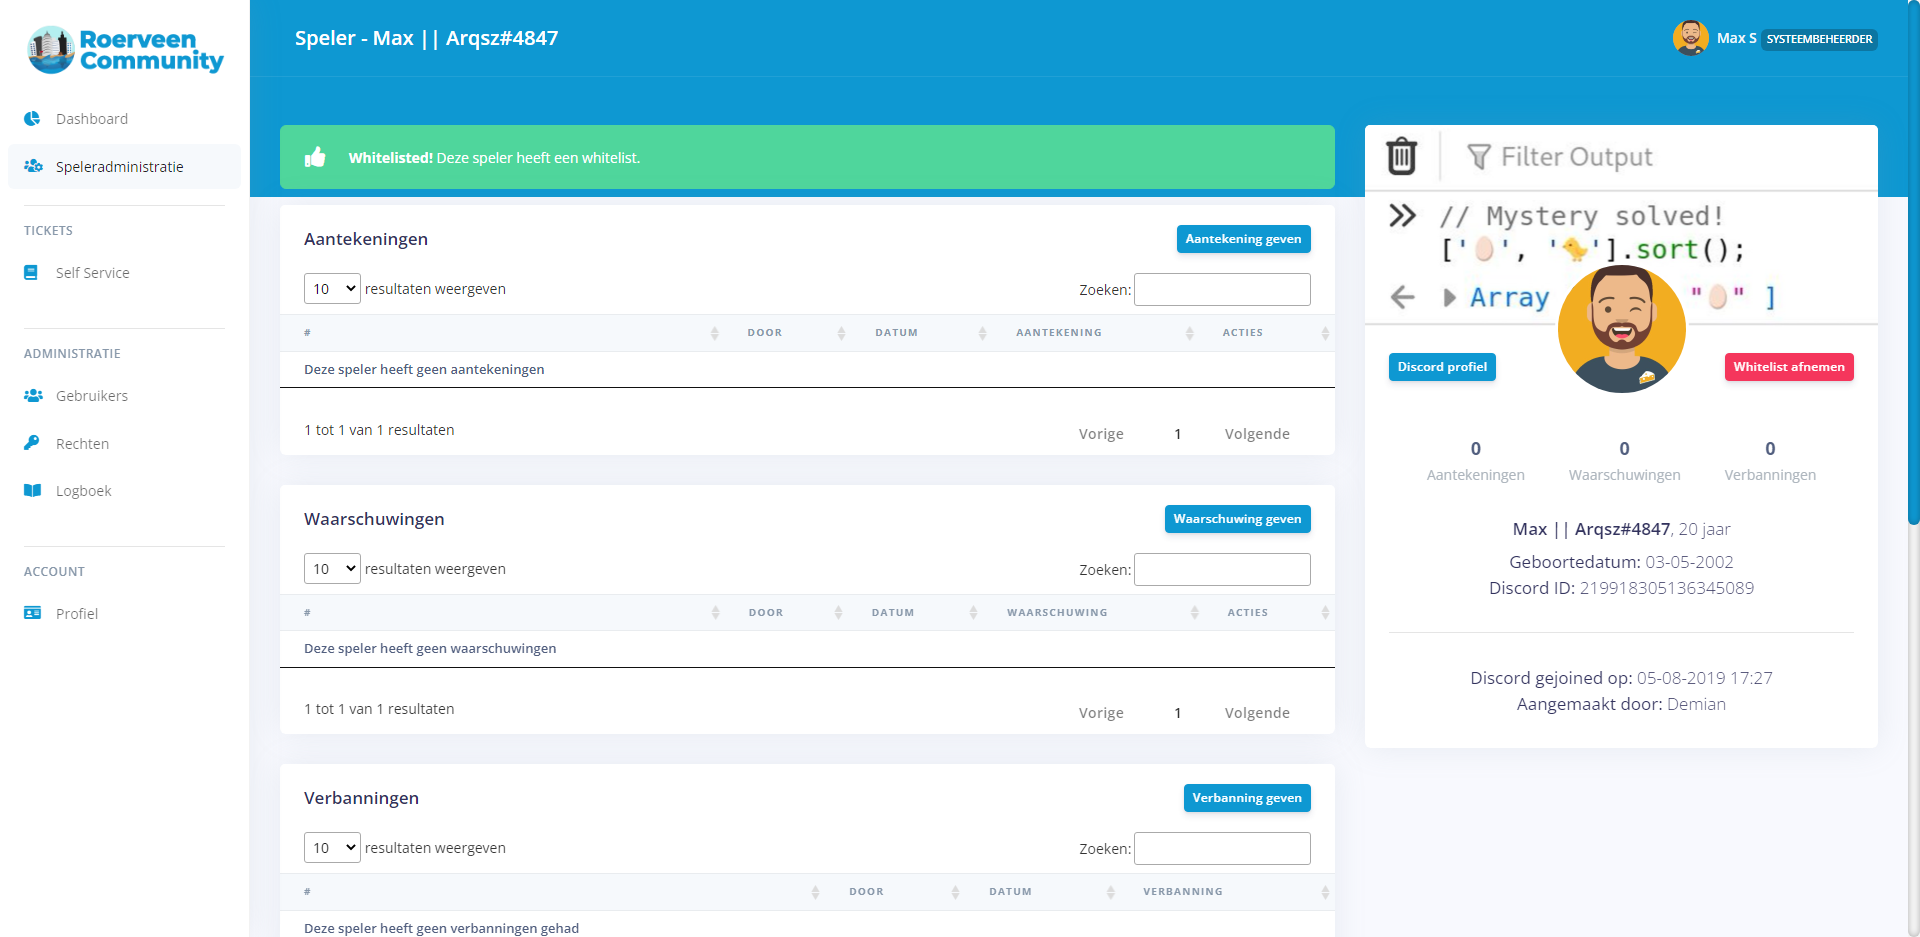Image resolution: width=1920 pixels, height=937 pixels.
Task: Click the Dashboard pie chart icon
Action: tap(32, 119)
